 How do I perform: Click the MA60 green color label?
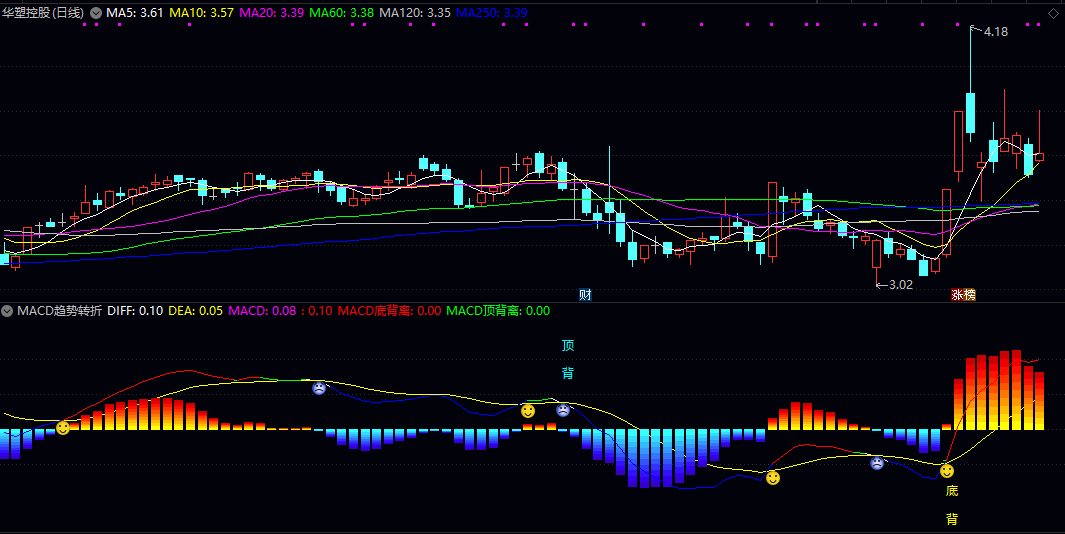[341, 13]
